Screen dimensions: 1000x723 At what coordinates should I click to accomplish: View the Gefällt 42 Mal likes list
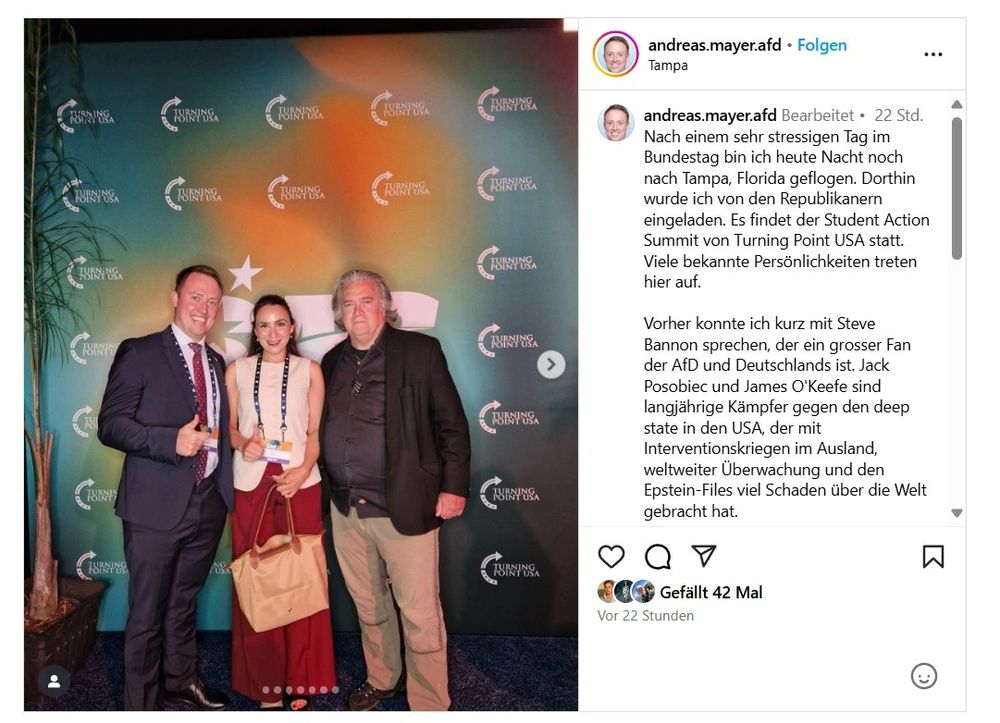(x=711, y=592)
